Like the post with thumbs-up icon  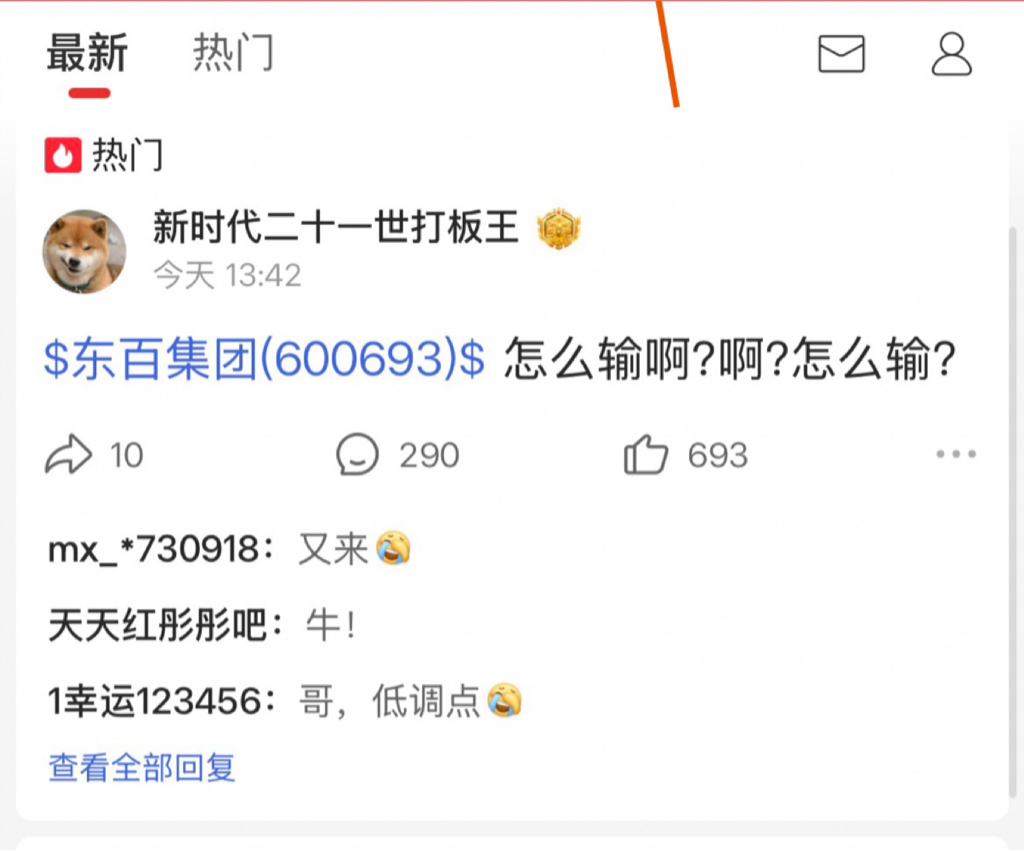(x=646, y=454)
